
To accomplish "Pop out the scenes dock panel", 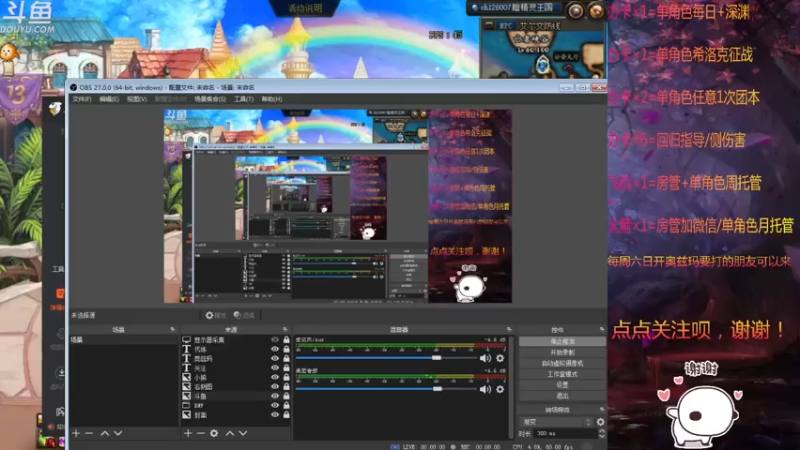I will pyautogui.click(x=172, y=330).
